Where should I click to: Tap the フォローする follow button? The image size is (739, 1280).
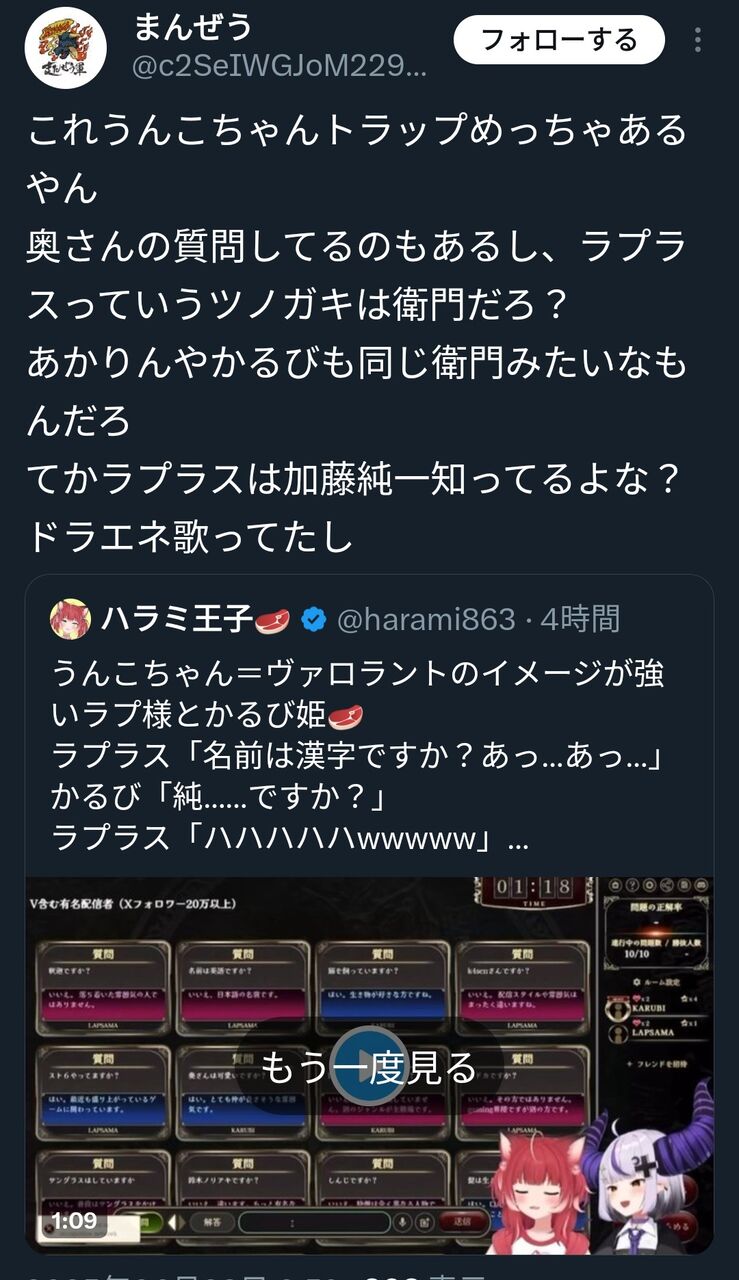coord(559,40)
